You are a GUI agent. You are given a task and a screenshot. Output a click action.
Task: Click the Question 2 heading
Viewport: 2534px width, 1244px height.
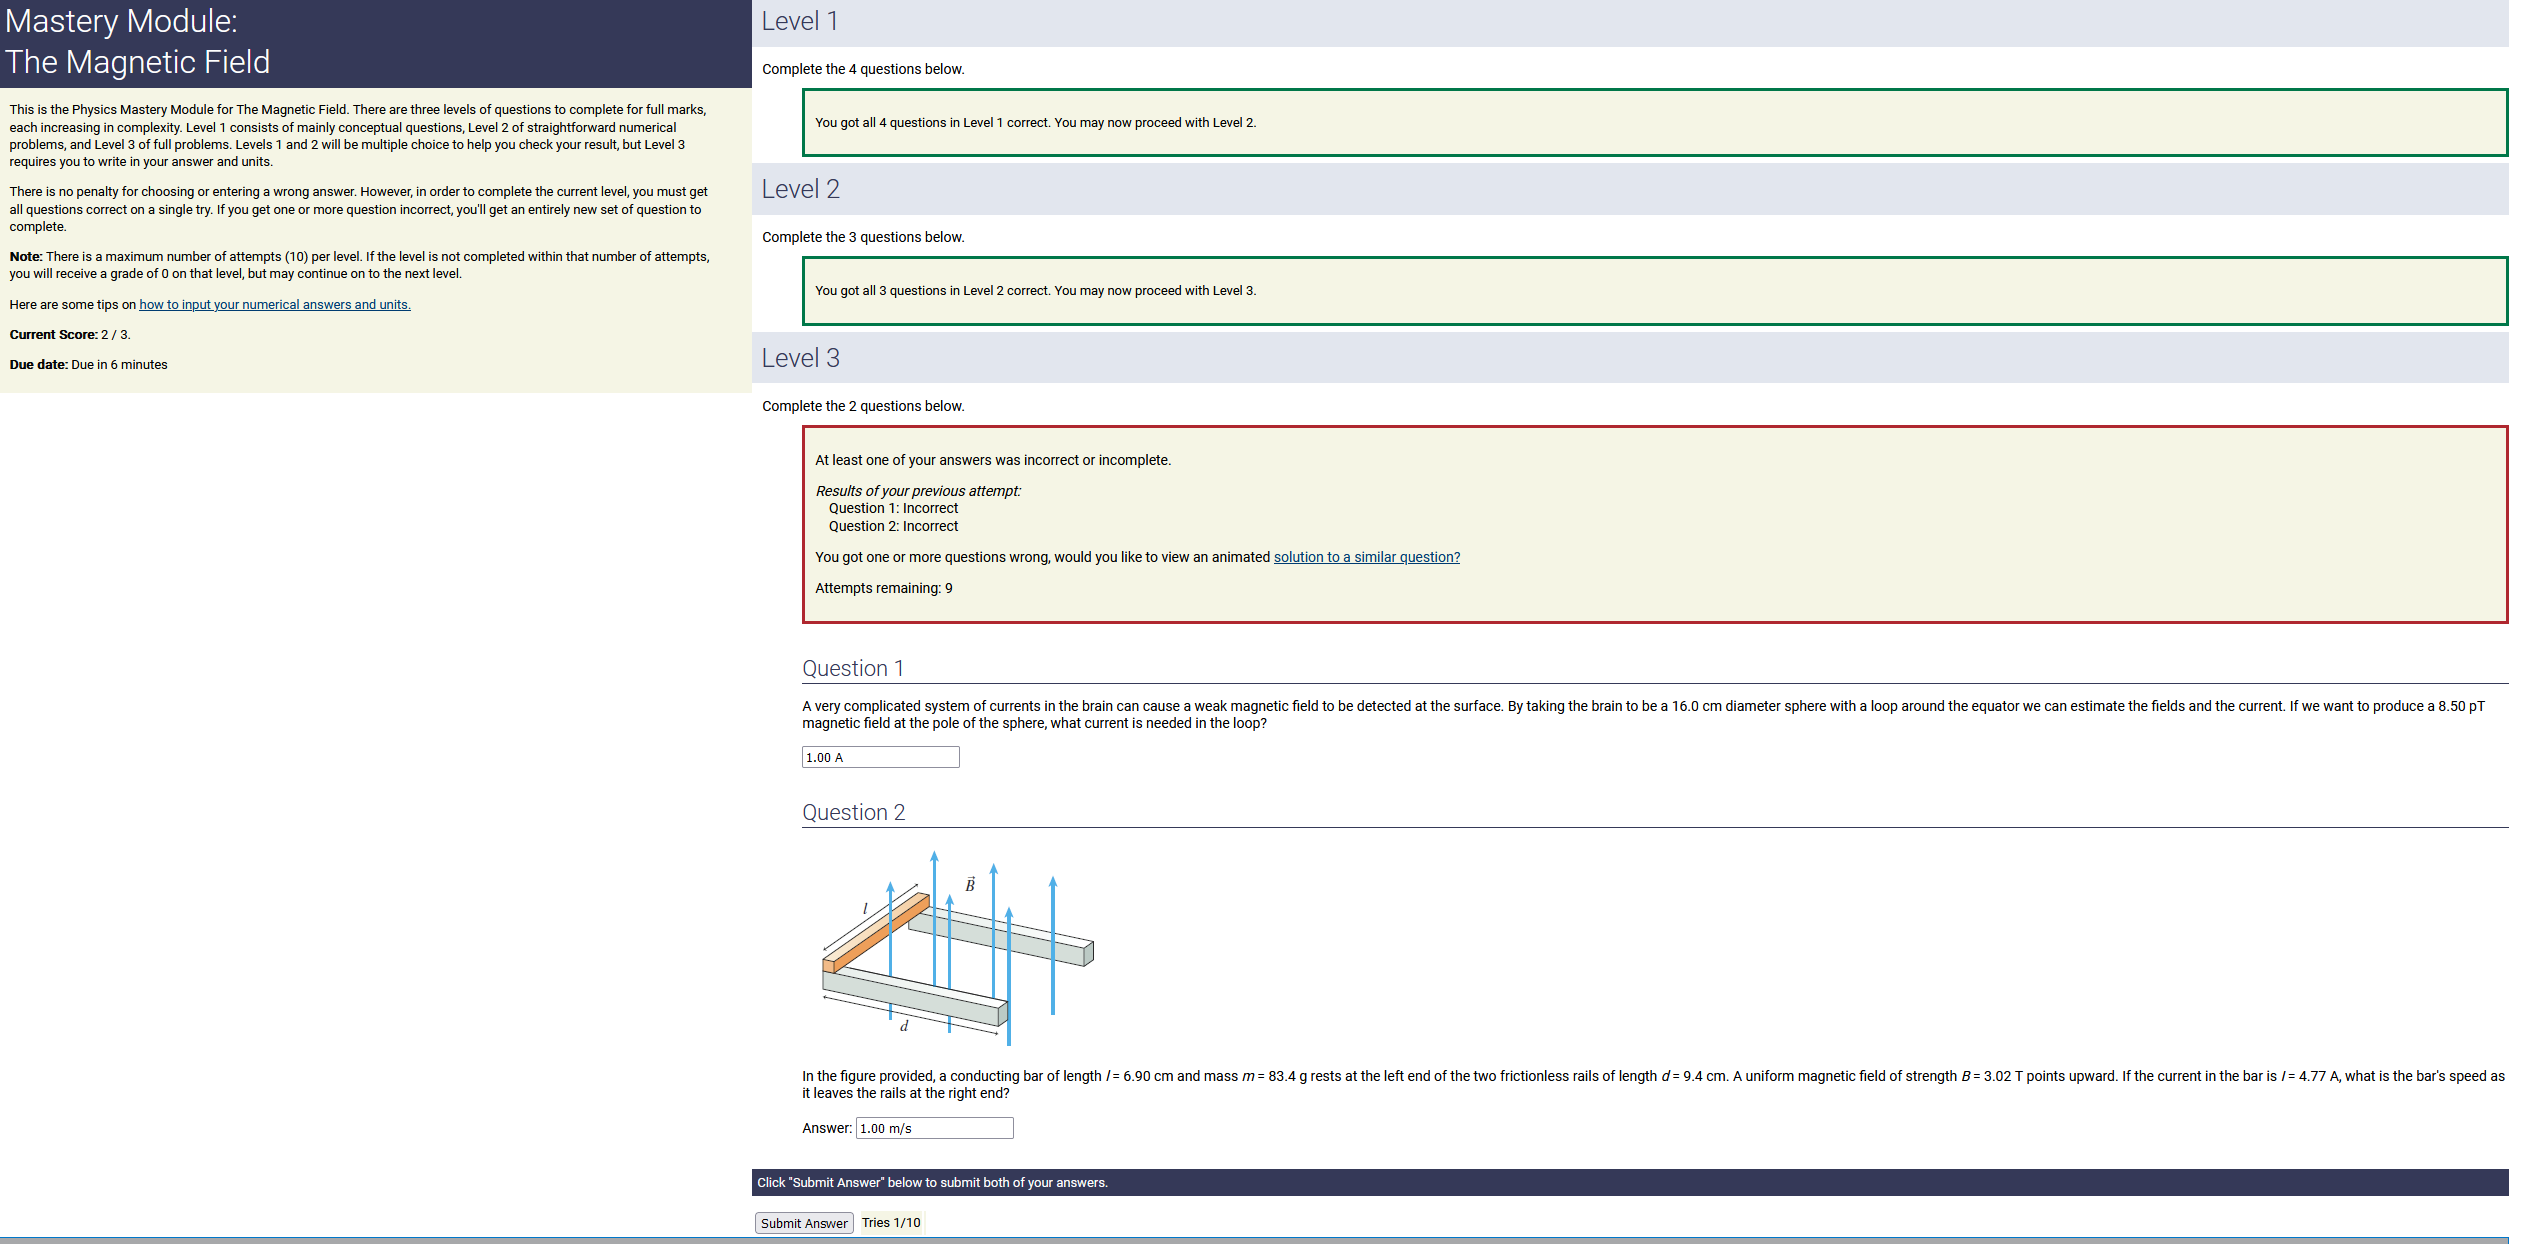point(853,812)
